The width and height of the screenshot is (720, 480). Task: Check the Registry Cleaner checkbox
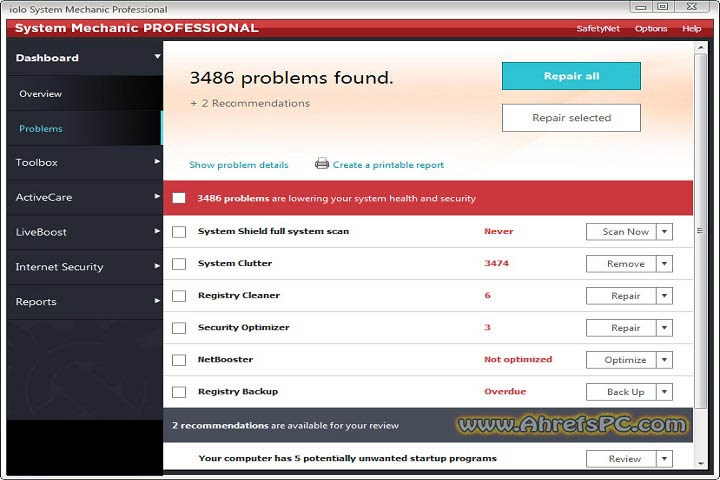pos(179,296)
